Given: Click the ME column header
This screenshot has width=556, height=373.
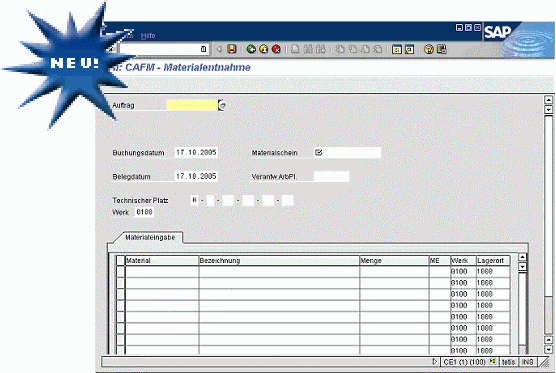Looking at the screenshot, I should click(440, 261).
